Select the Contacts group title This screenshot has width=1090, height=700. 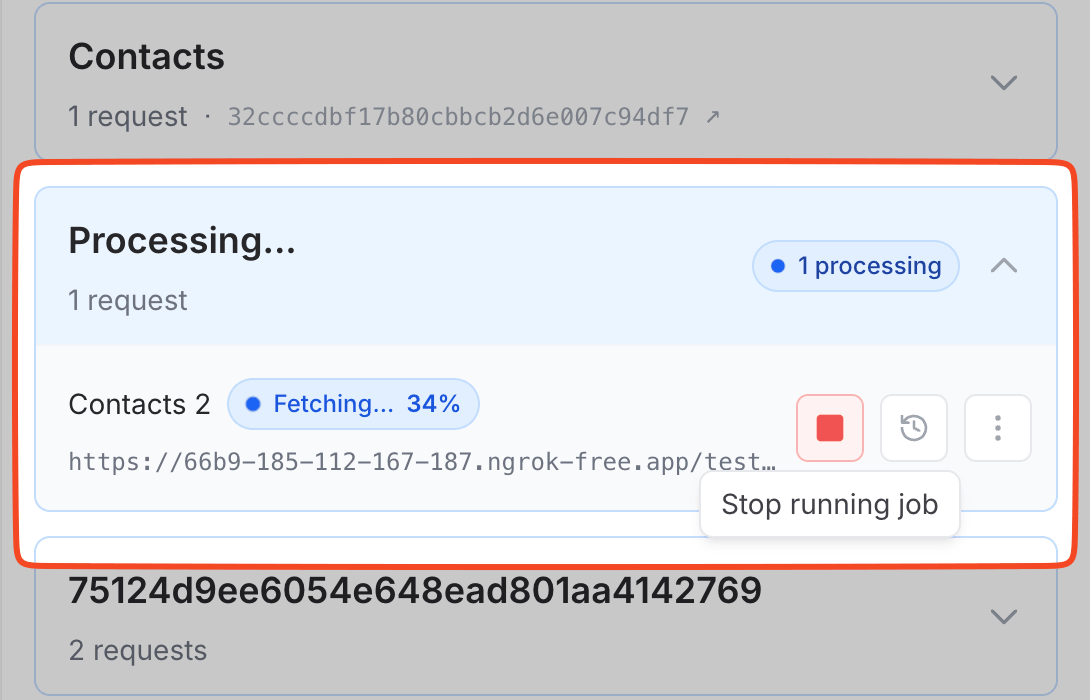coord(146,56)
